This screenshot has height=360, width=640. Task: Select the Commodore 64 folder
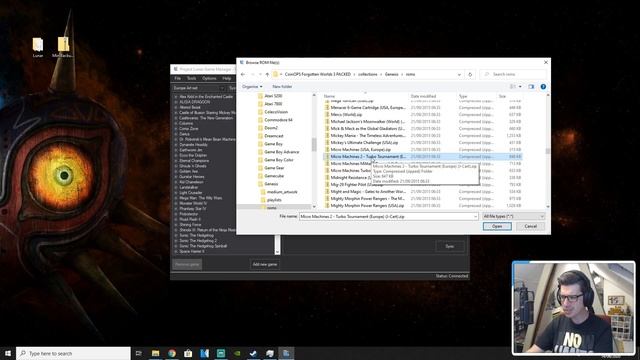point(278,120)
